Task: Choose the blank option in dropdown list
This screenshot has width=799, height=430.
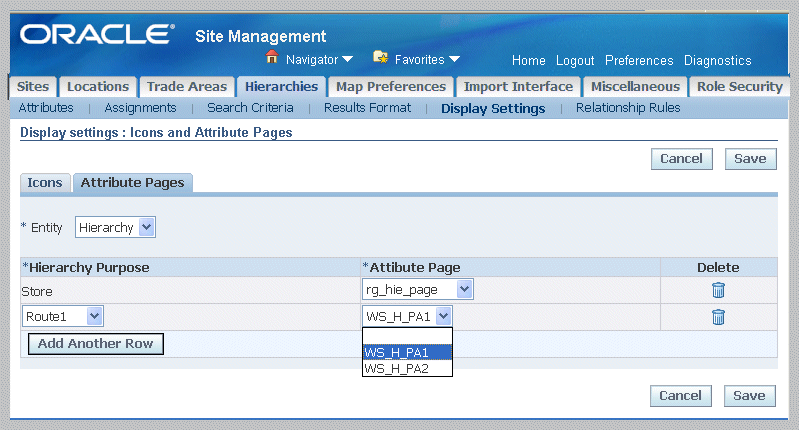Action: pyautogui.click(x=407, y=336)
